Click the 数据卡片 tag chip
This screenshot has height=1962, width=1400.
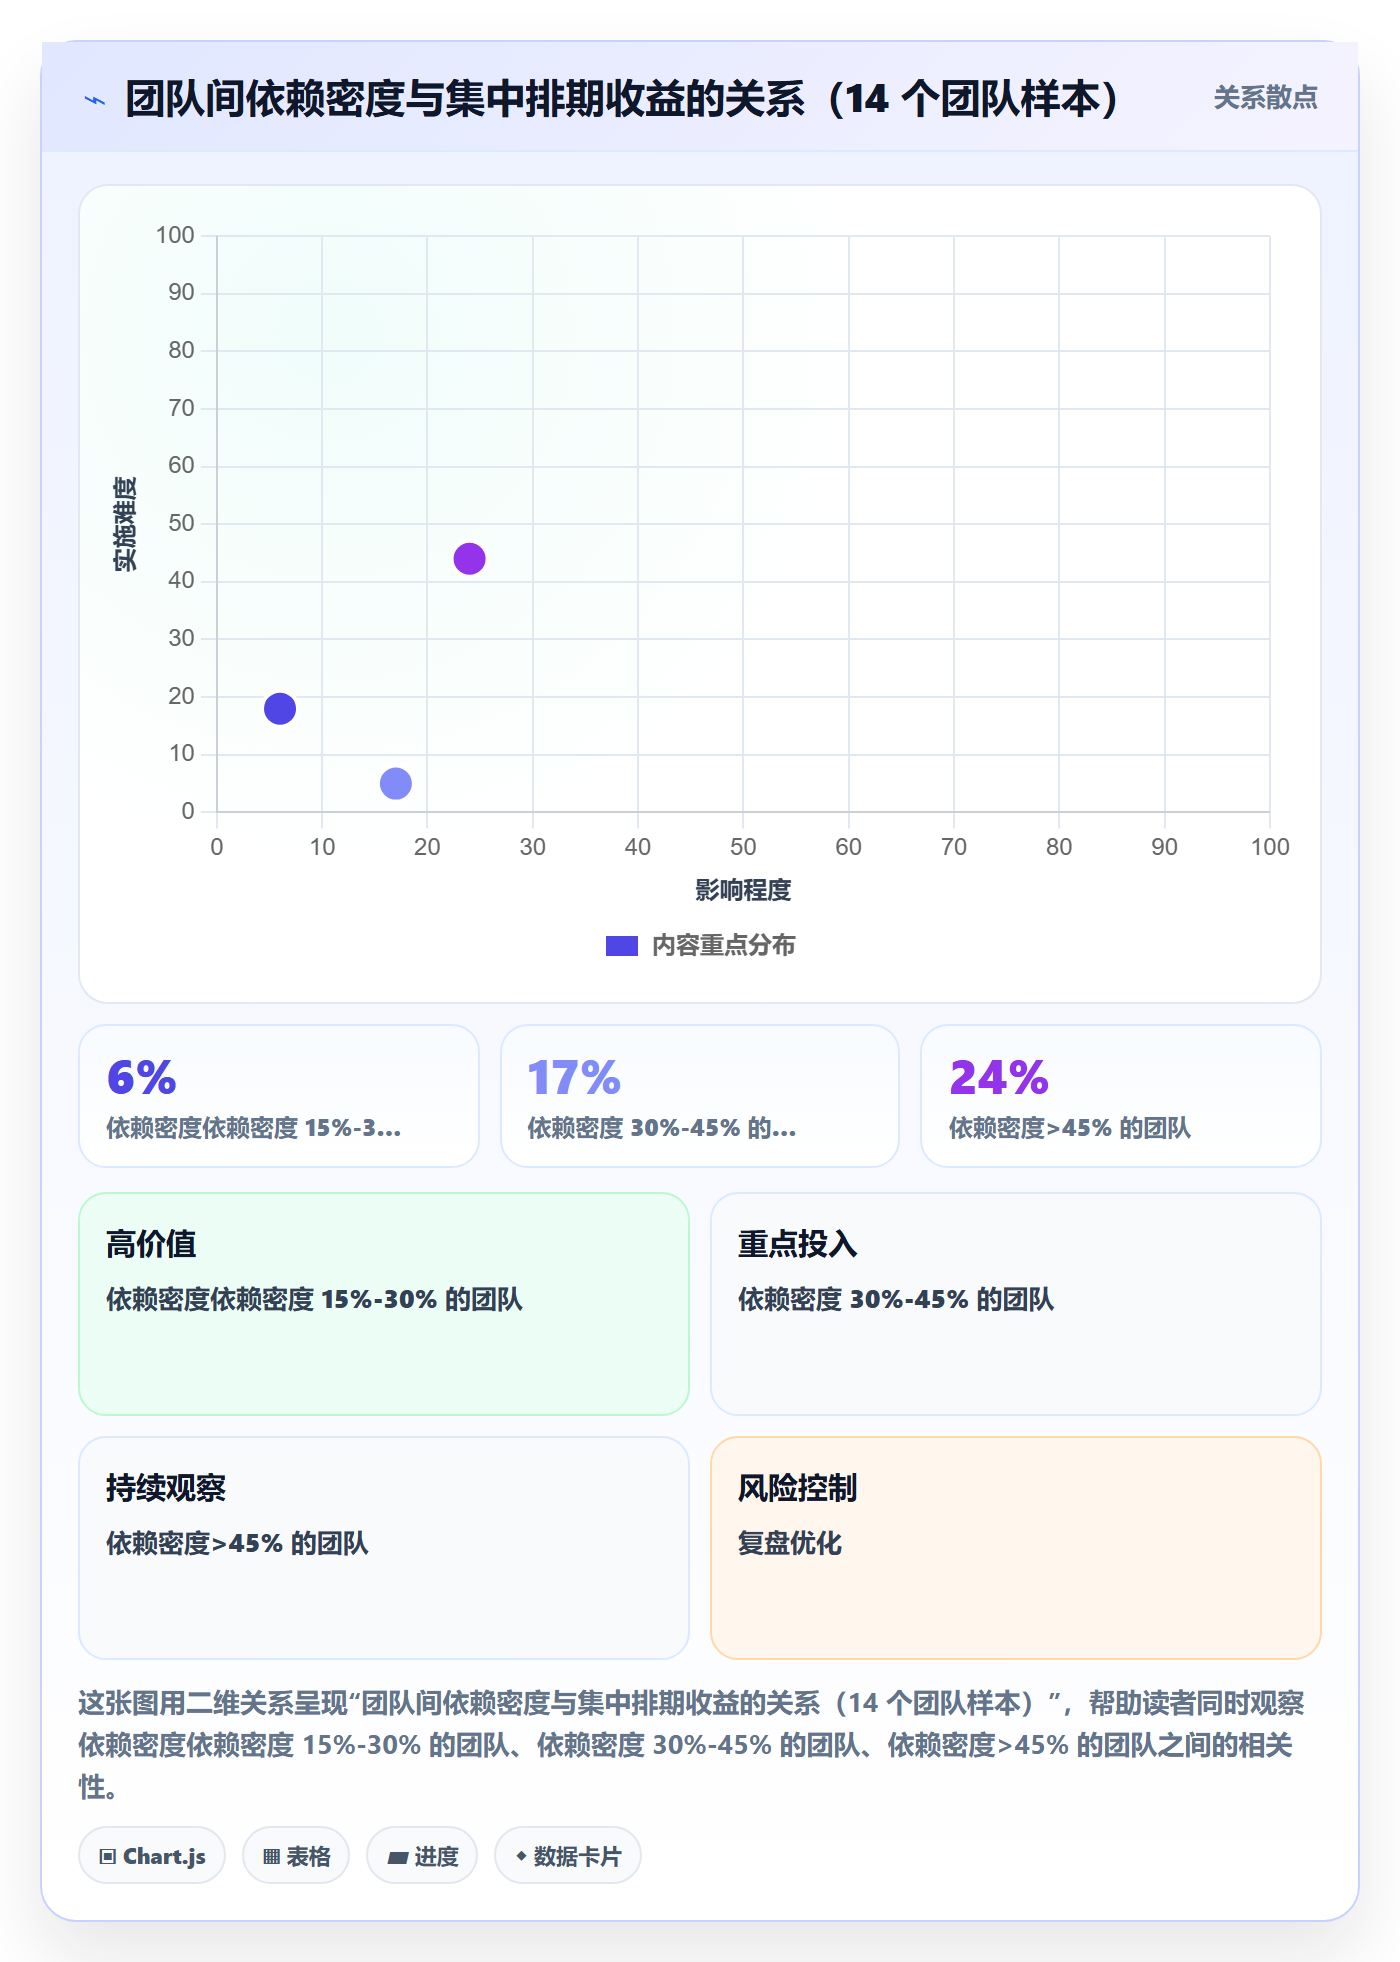point(568,1856)
